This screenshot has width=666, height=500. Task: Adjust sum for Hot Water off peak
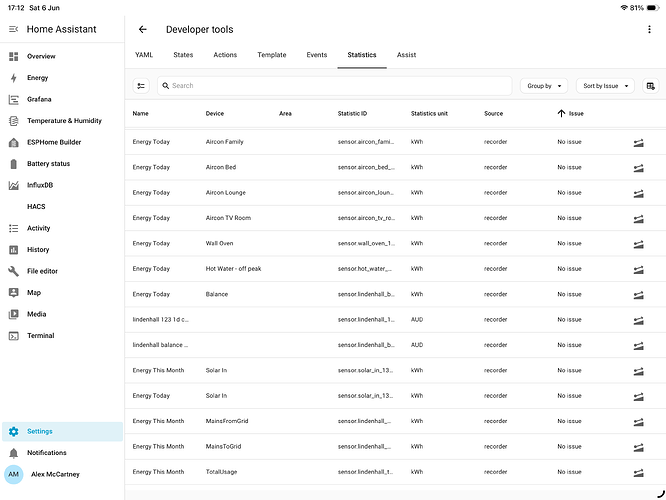(x=638, y=270)
